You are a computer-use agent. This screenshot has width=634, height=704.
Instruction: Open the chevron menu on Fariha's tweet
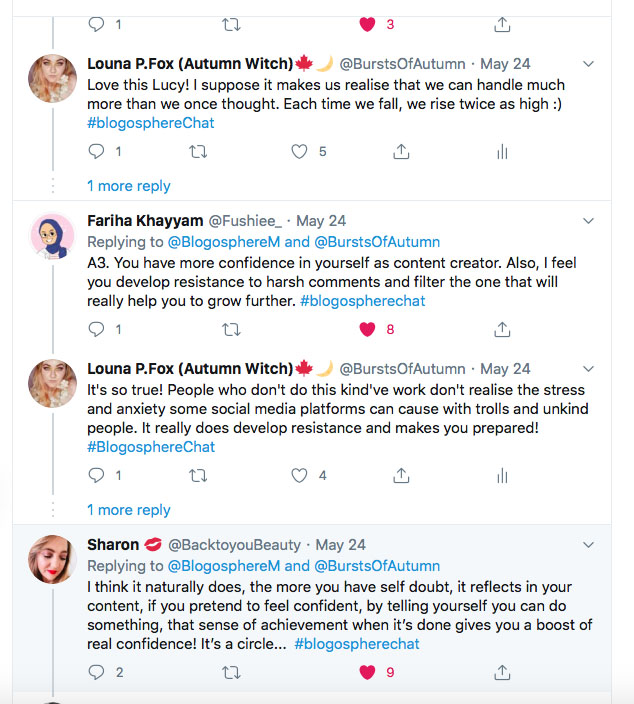coord(588,221)
